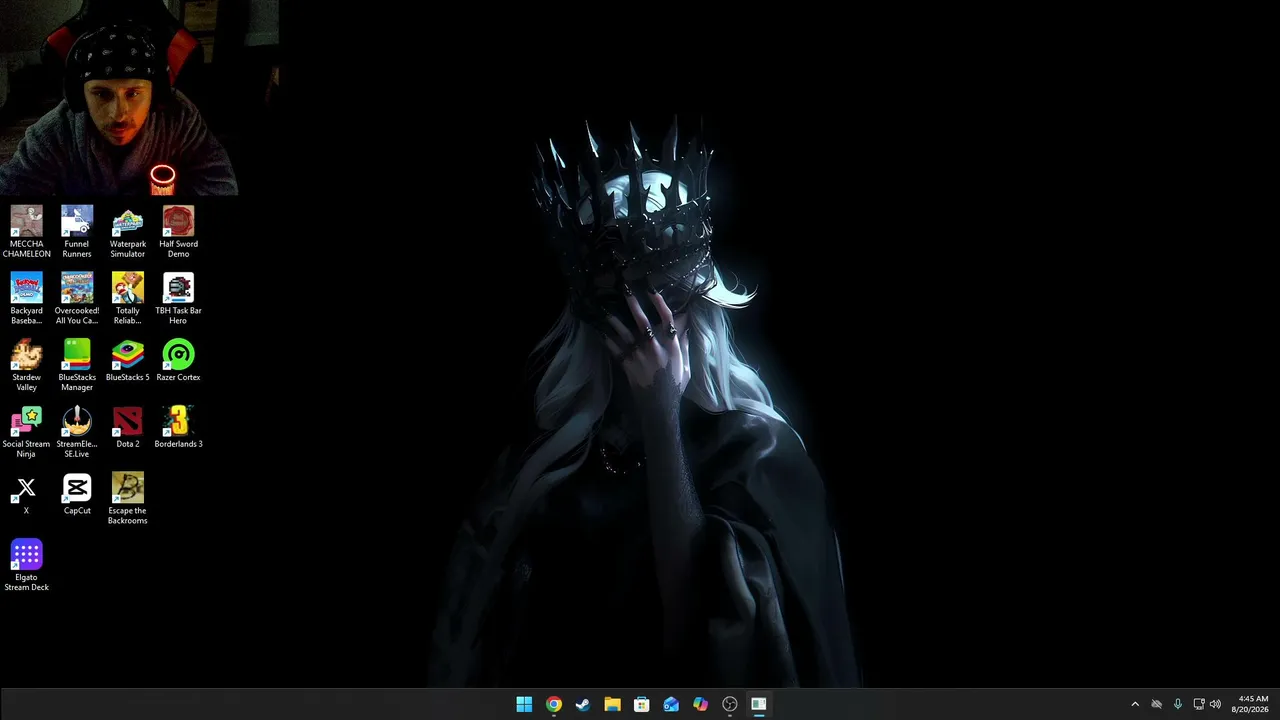Open the volume speaker control

coord(1215,704)
